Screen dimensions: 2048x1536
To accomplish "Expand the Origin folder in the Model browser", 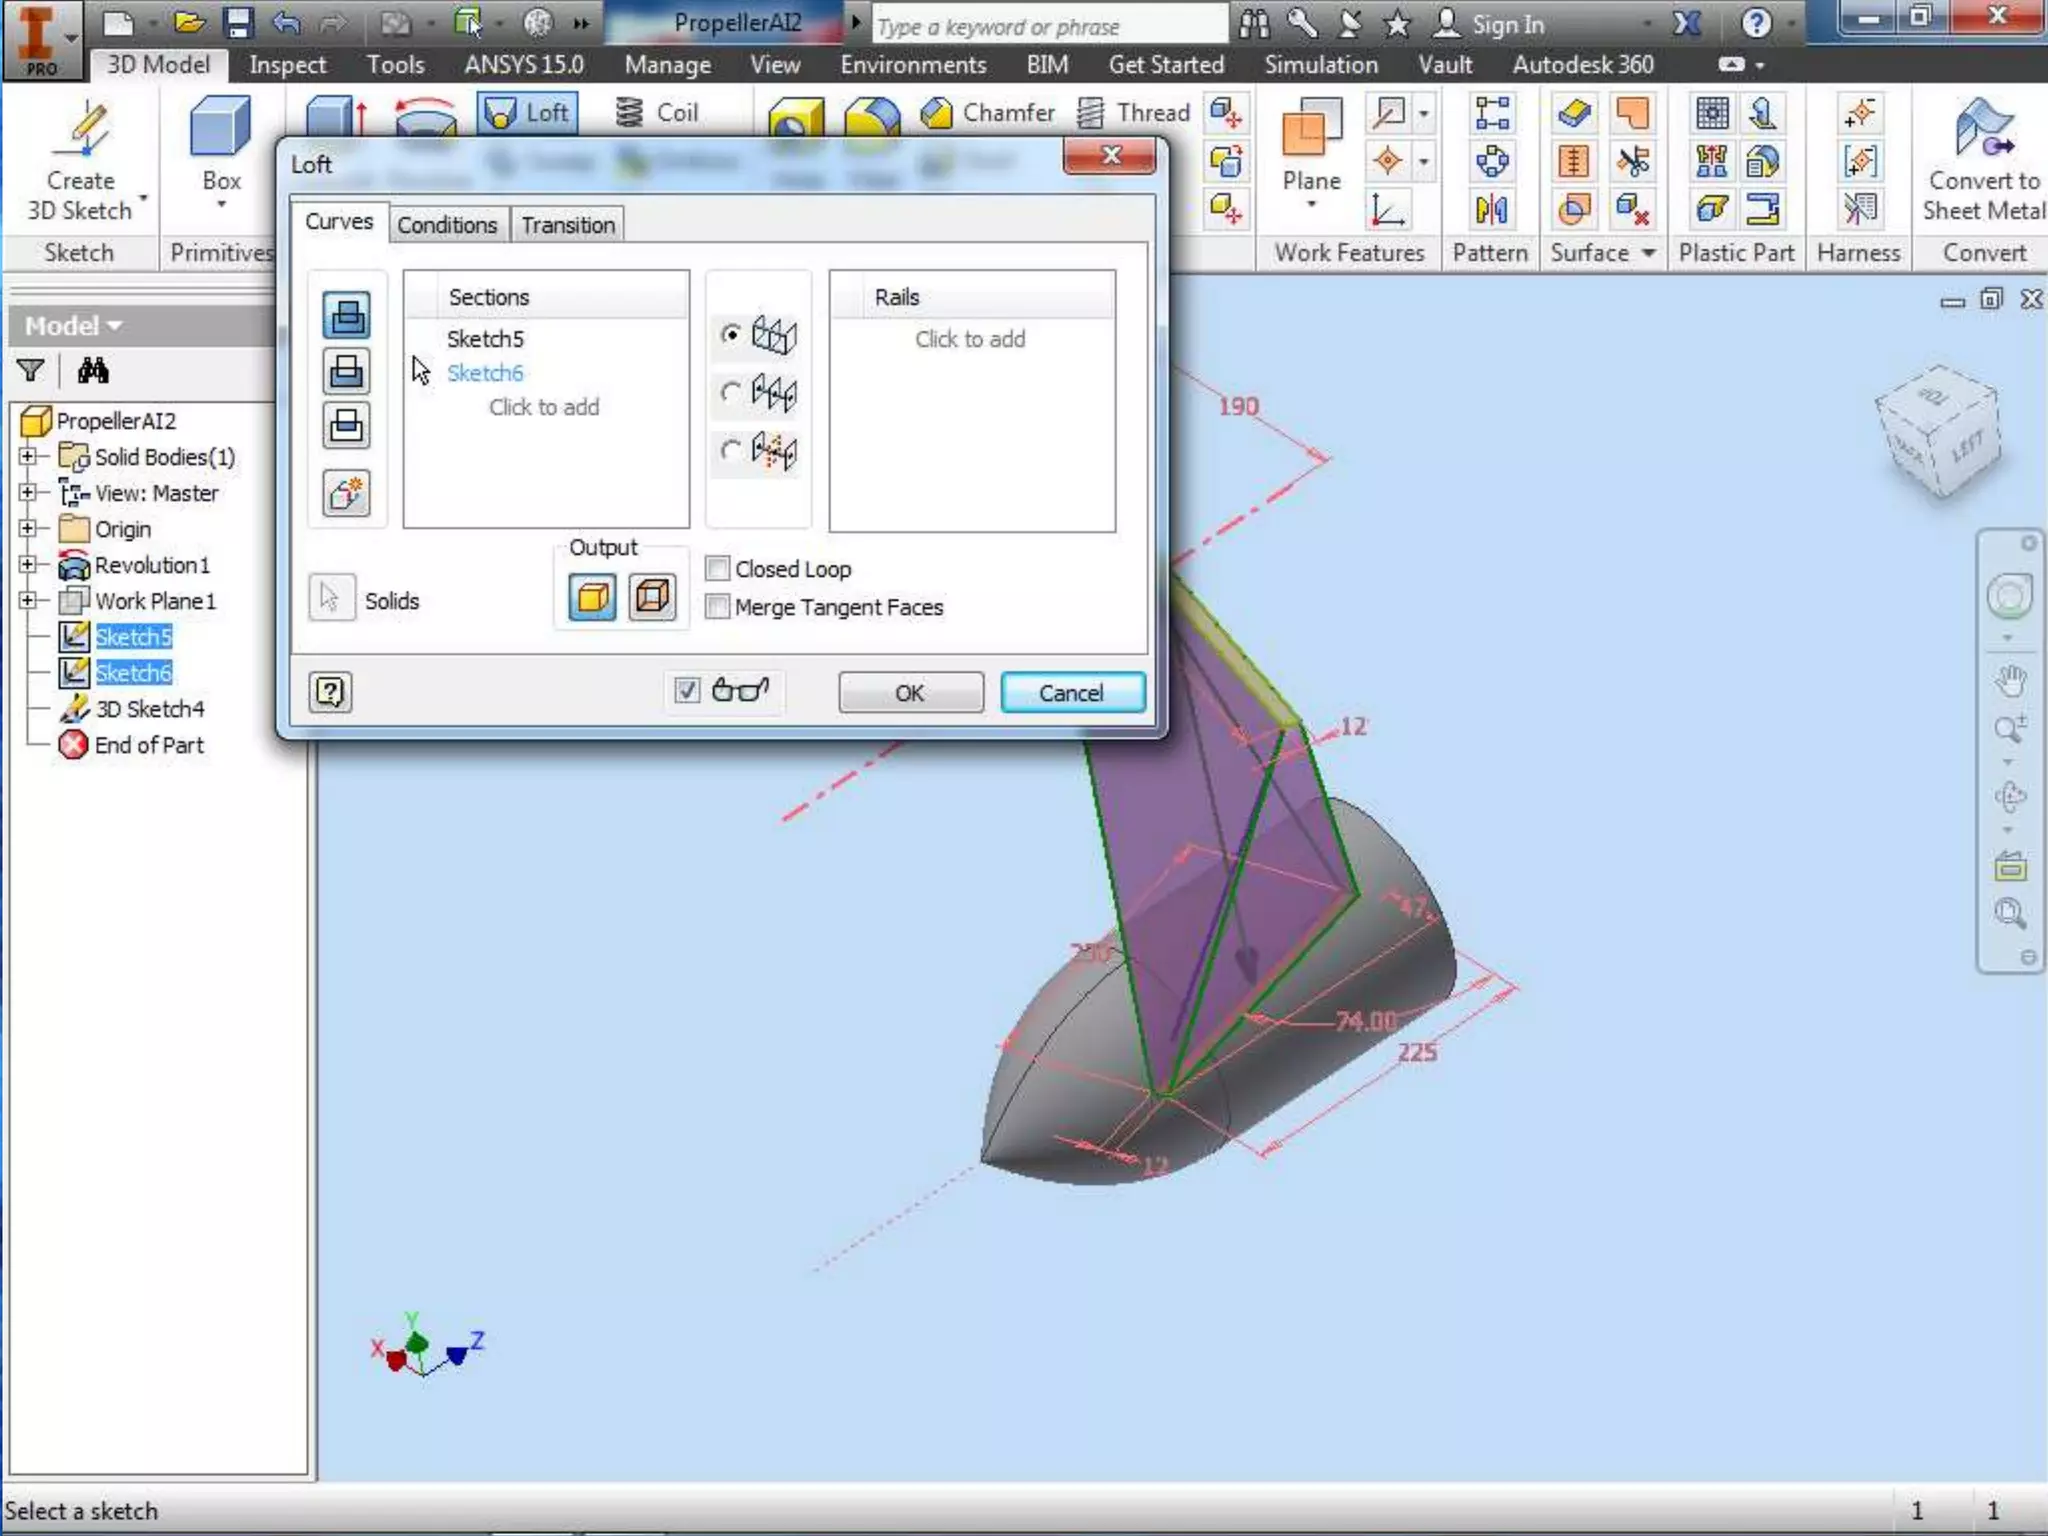I will pyautogui.click(x=28, y=528).
